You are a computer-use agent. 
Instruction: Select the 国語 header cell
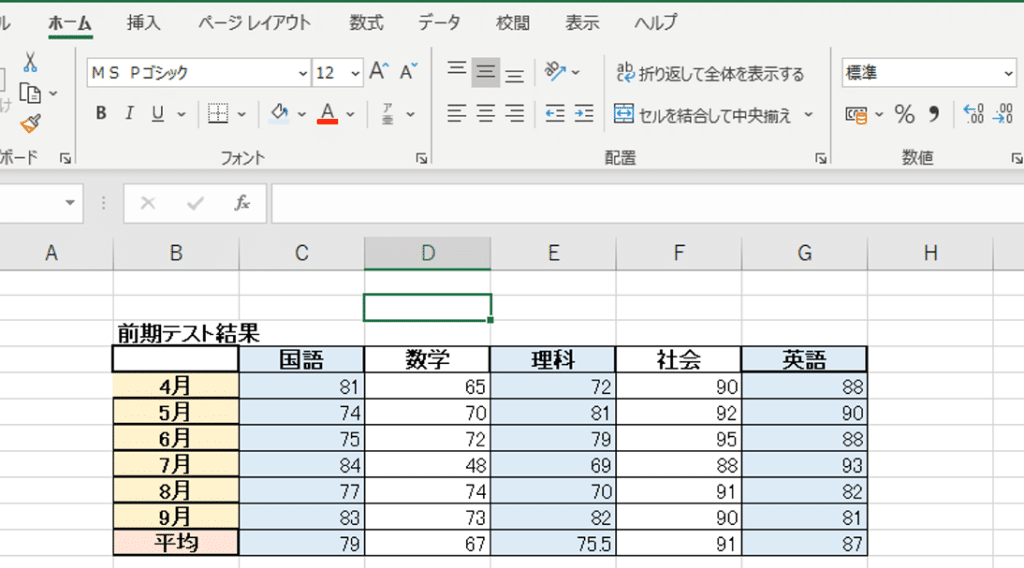point(302,360)
